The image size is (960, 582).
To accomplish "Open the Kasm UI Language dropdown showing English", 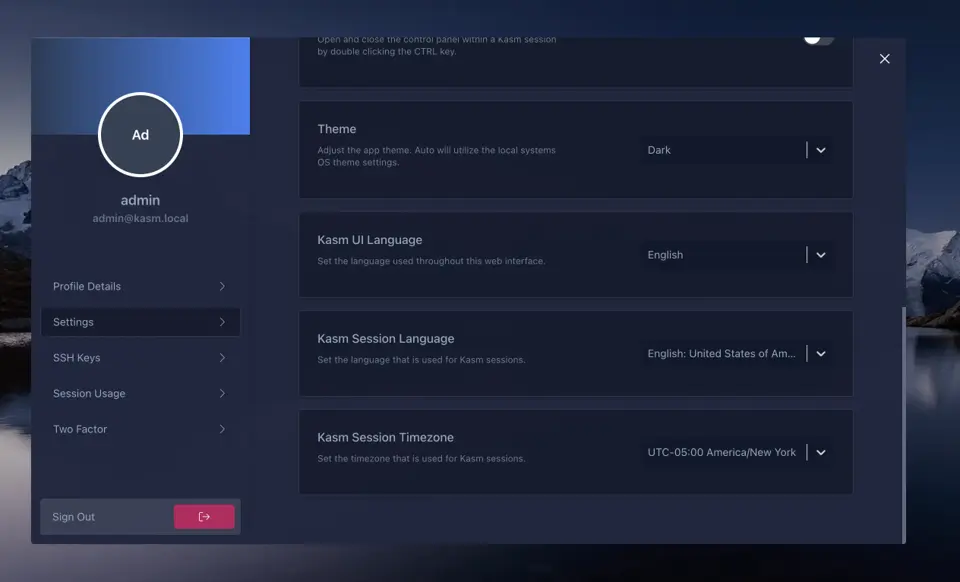I will click(x=737, y=255).
